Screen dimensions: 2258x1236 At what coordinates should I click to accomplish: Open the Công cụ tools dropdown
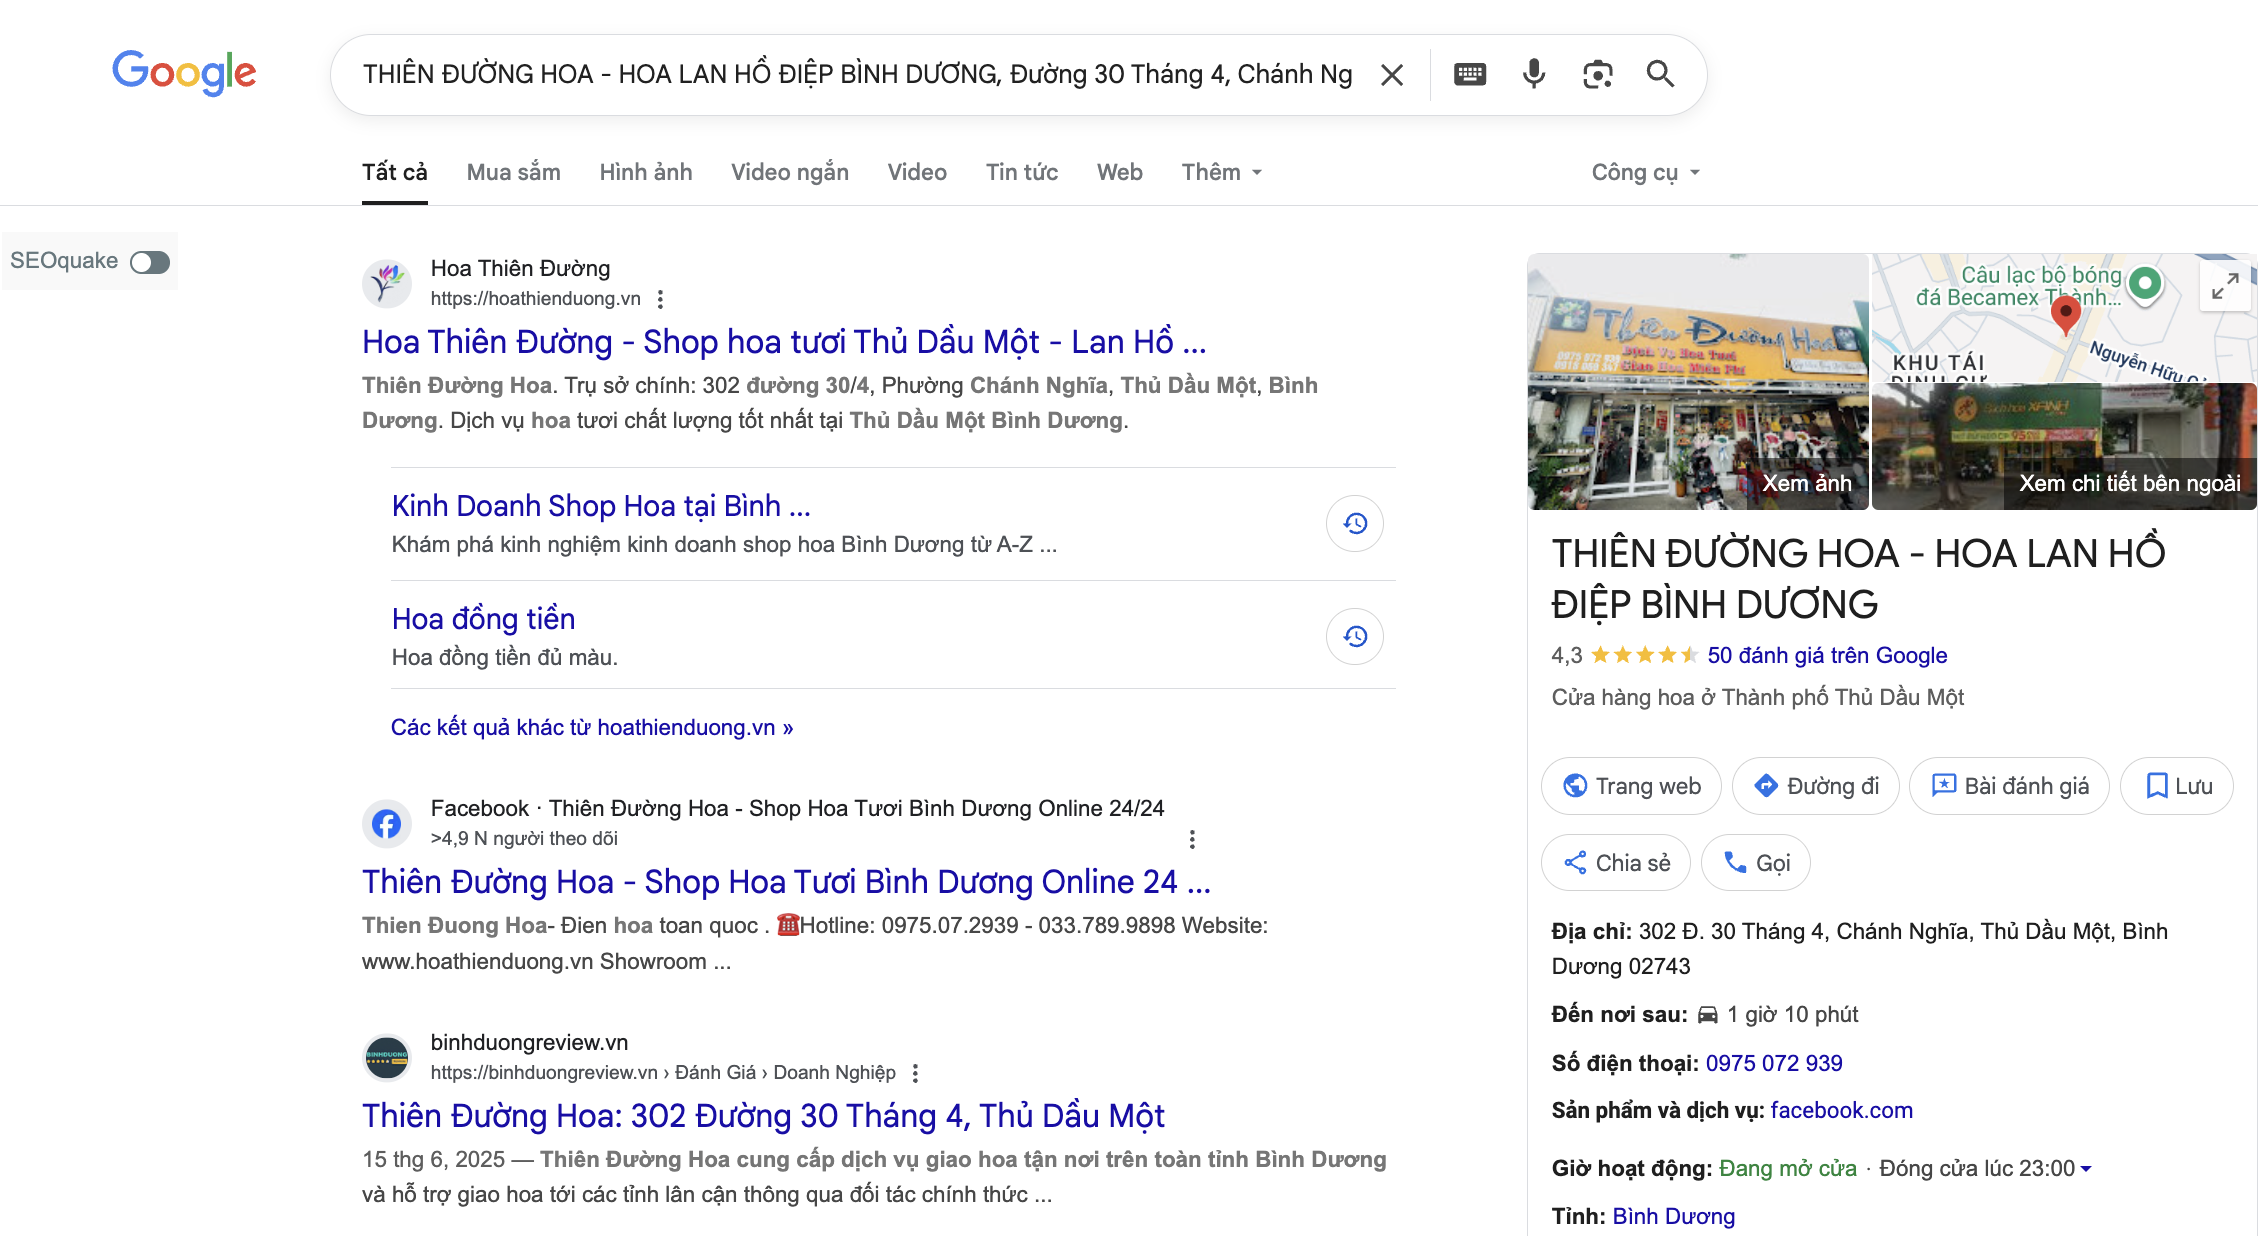click(1646, 172)
